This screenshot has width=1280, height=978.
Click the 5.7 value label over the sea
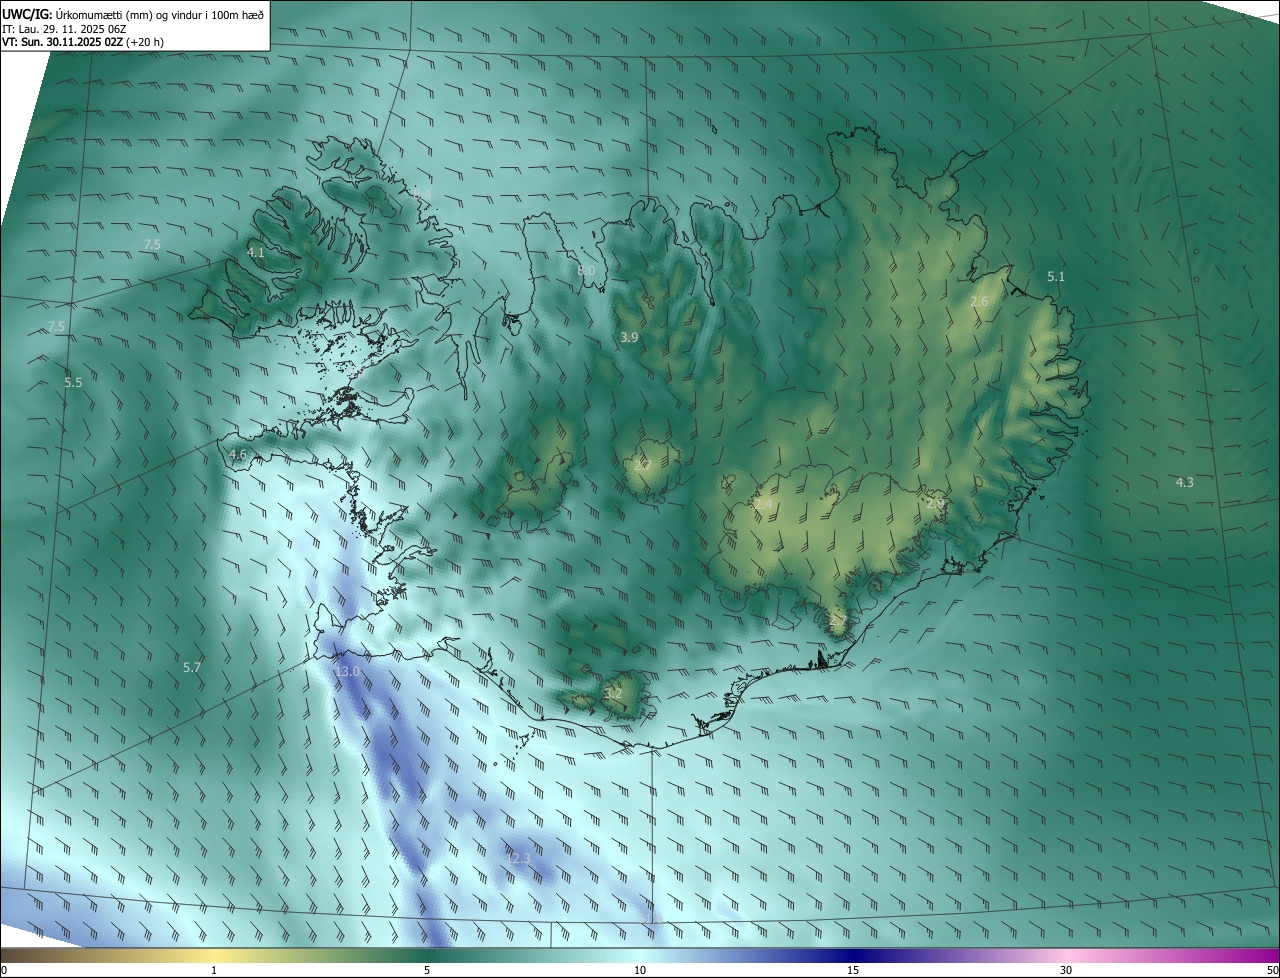click(192, 667)
